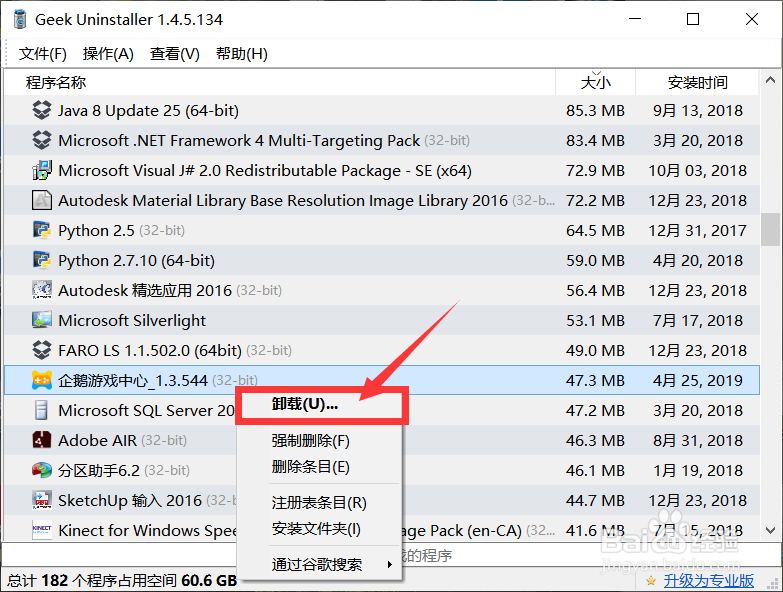783x592 pixels.
Task: Sort by the 程序名称 column header
Action: (280, 82)
